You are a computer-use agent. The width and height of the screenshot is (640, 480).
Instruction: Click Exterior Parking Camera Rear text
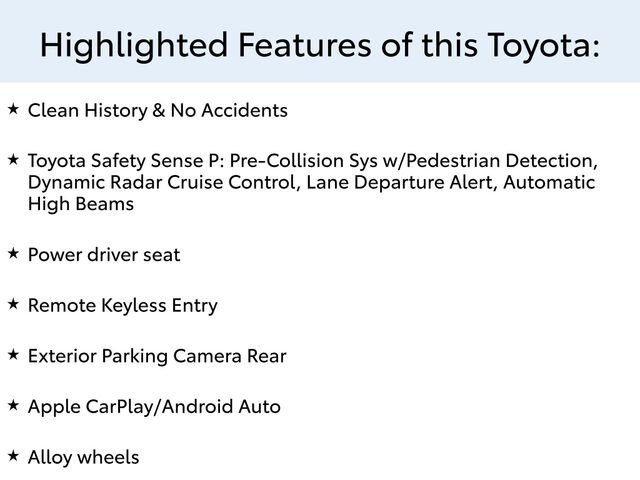[x=157, y=356]
